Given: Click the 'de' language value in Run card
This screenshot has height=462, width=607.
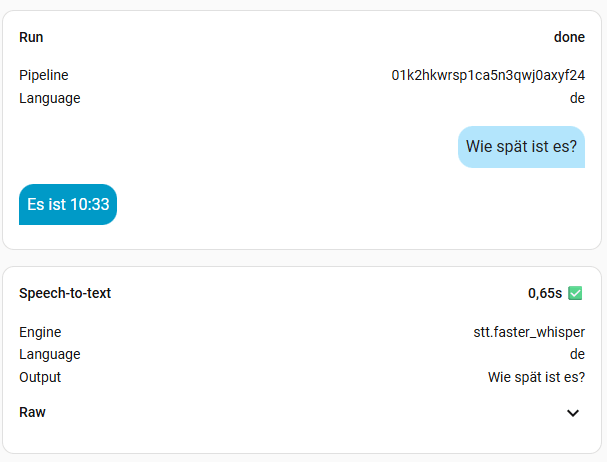Looking at the screenshot, I should point(577,98).
